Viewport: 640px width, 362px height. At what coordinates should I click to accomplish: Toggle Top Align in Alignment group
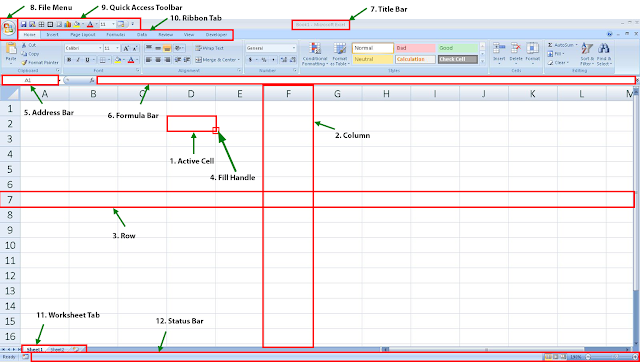click(x=149, y=48)
